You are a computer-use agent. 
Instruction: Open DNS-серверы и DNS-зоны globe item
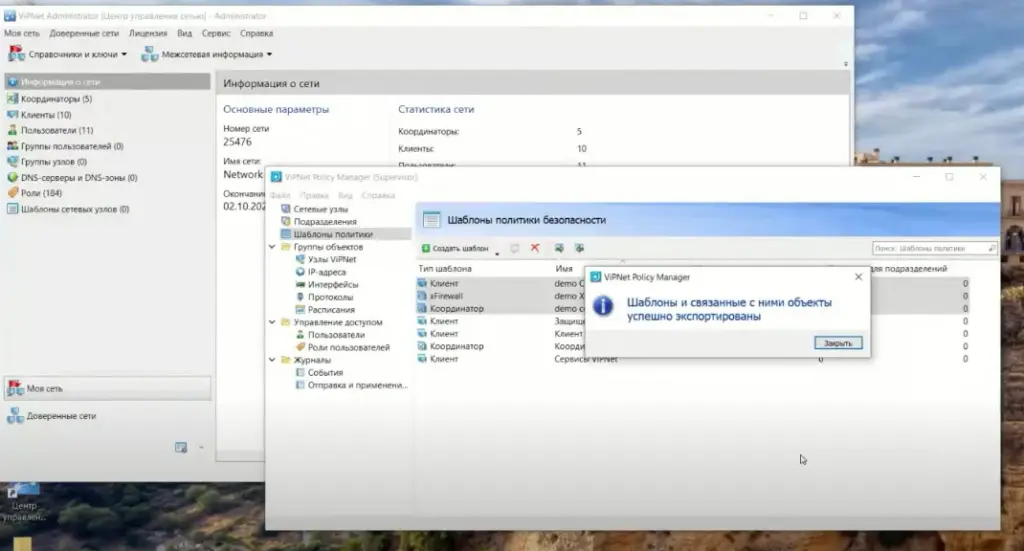(x=13, y=177)
